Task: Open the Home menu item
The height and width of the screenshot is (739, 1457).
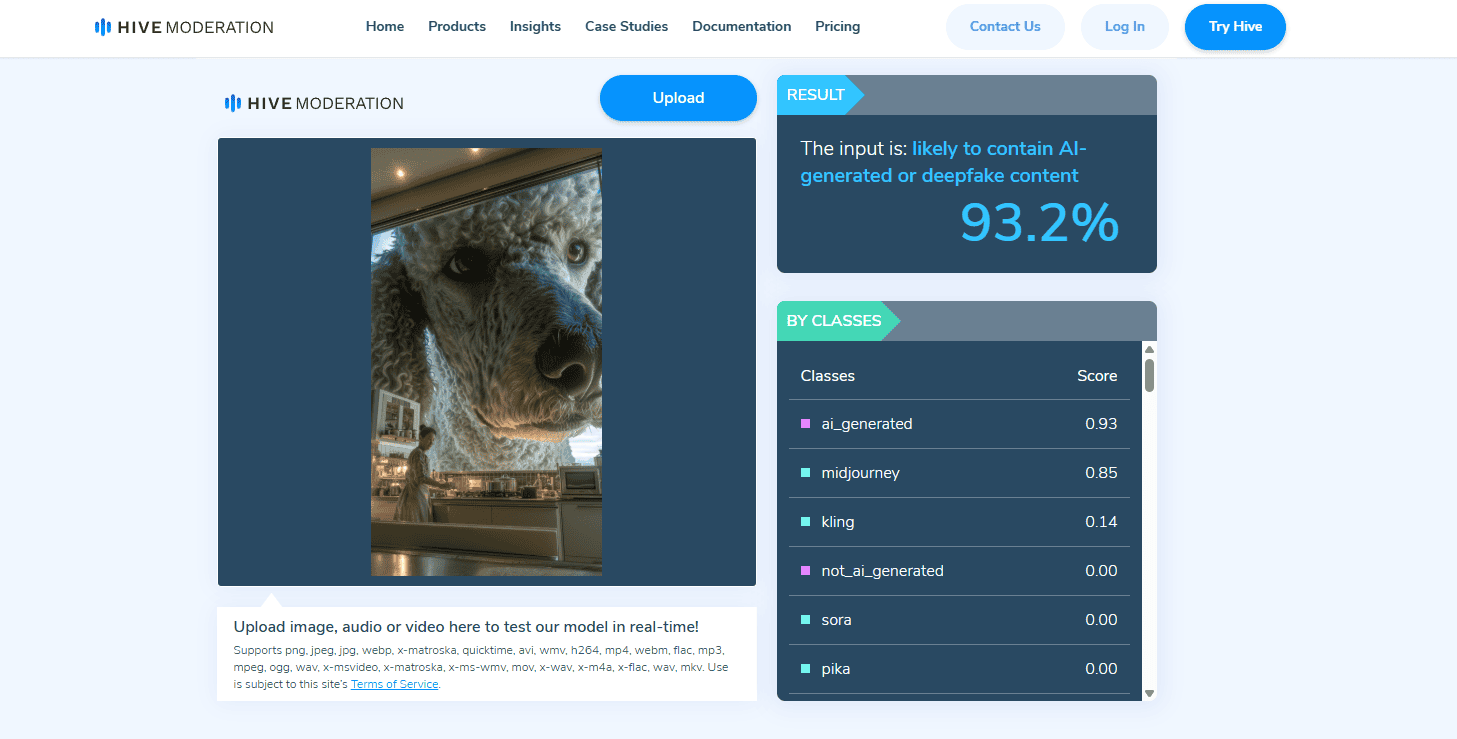Action: click(x=385, y=27)
